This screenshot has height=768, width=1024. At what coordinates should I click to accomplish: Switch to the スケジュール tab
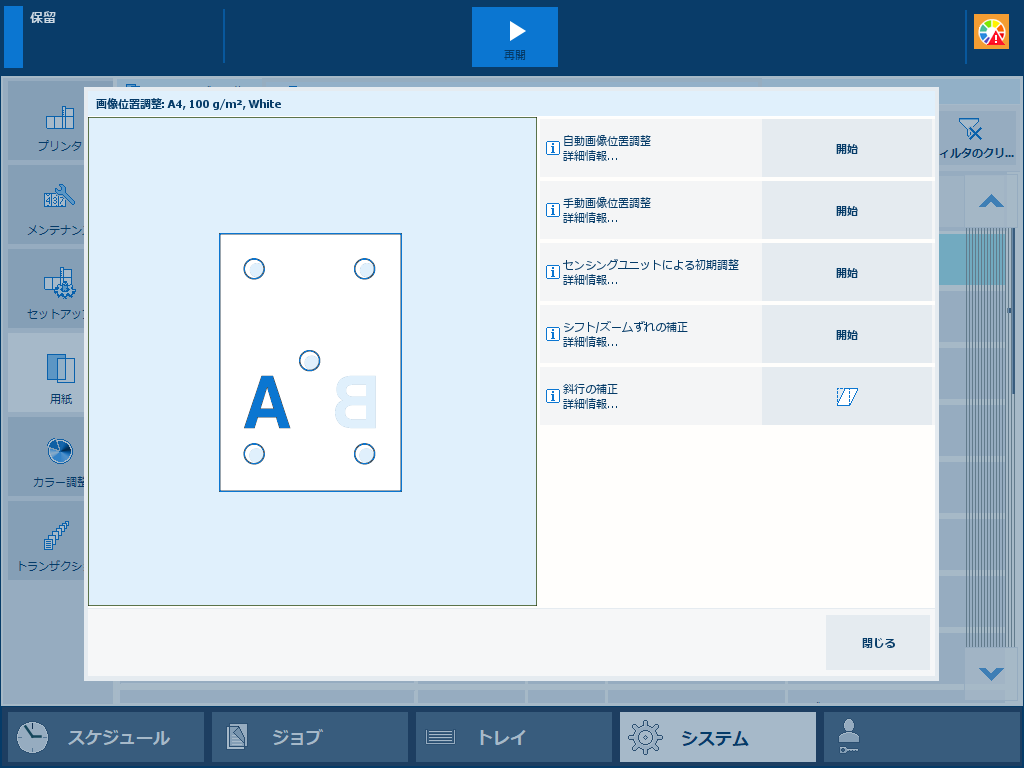click(106, 737)
